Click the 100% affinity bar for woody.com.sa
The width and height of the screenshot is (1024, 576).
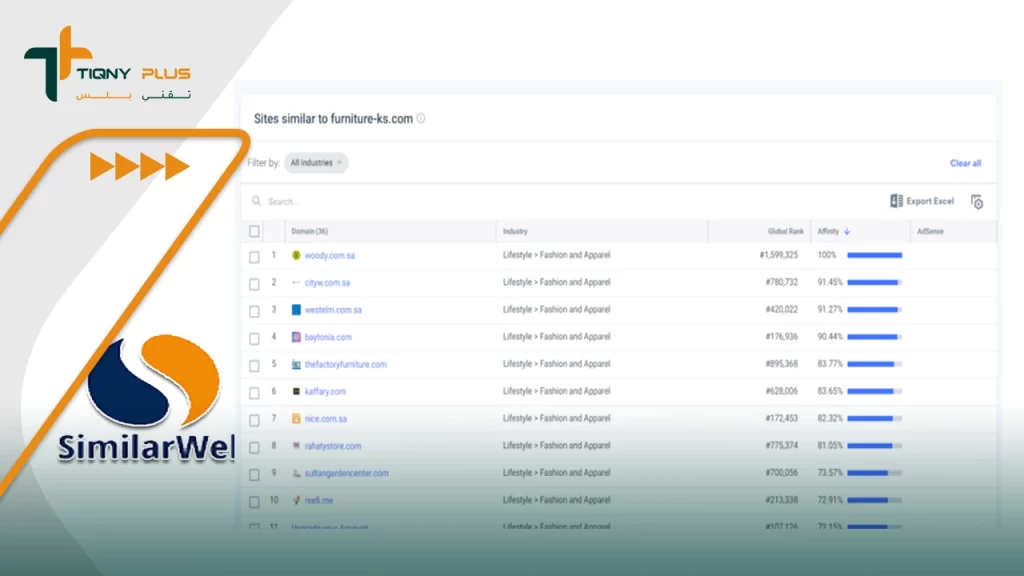874,255
